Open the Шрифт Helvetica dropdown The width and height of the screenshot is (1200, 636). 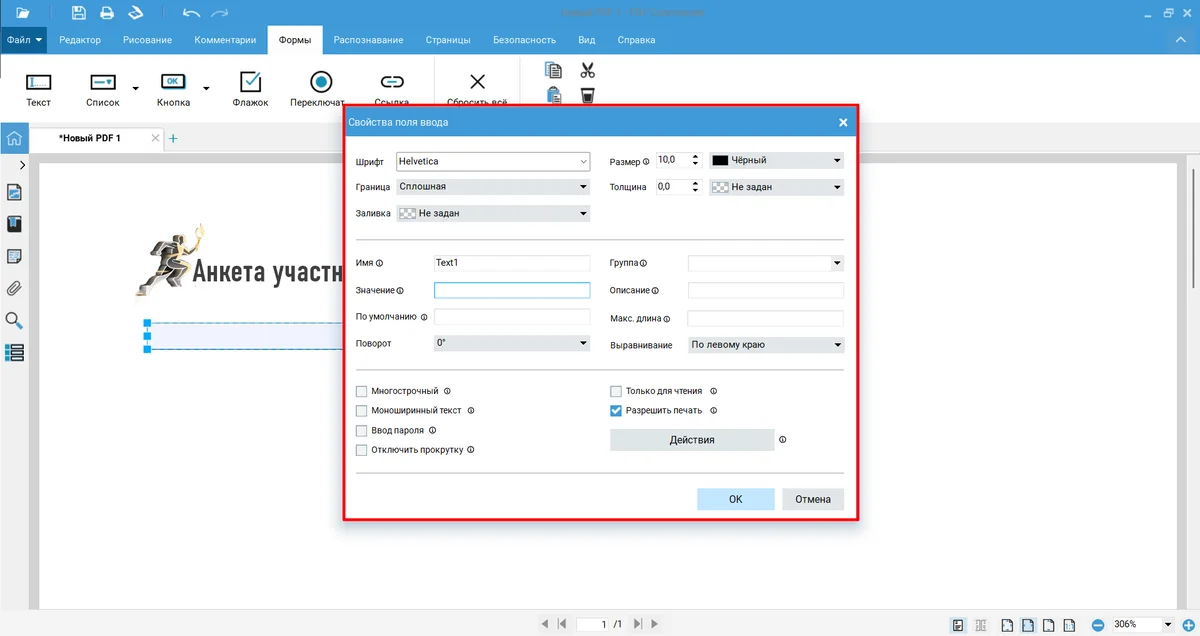492,161
